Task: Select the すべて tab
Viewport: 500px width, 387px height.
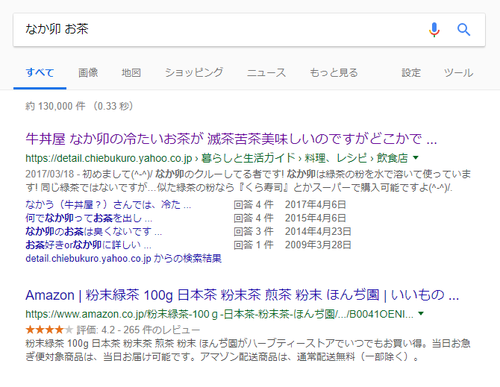Action: 40,72
